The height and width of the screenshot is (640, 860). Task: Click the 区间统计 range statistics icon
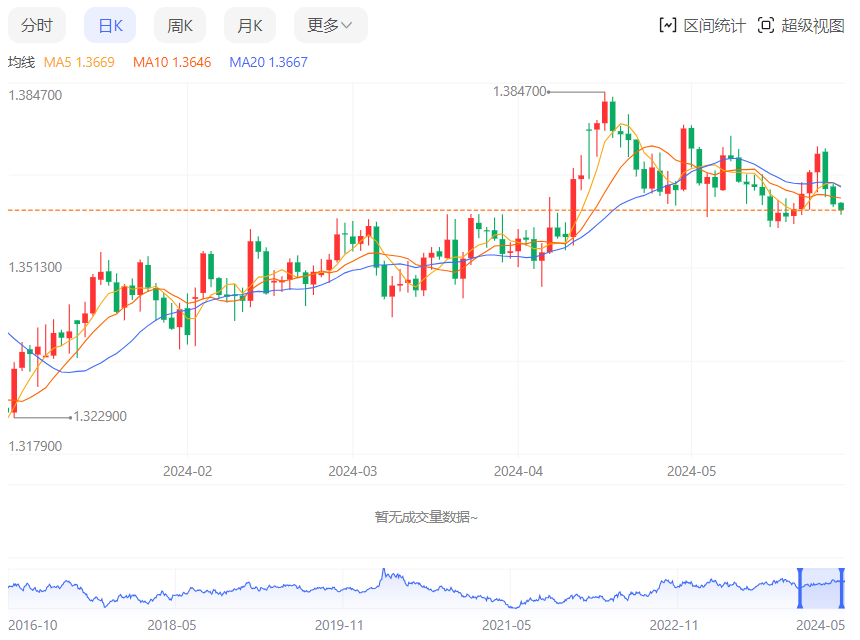(667, 25)
